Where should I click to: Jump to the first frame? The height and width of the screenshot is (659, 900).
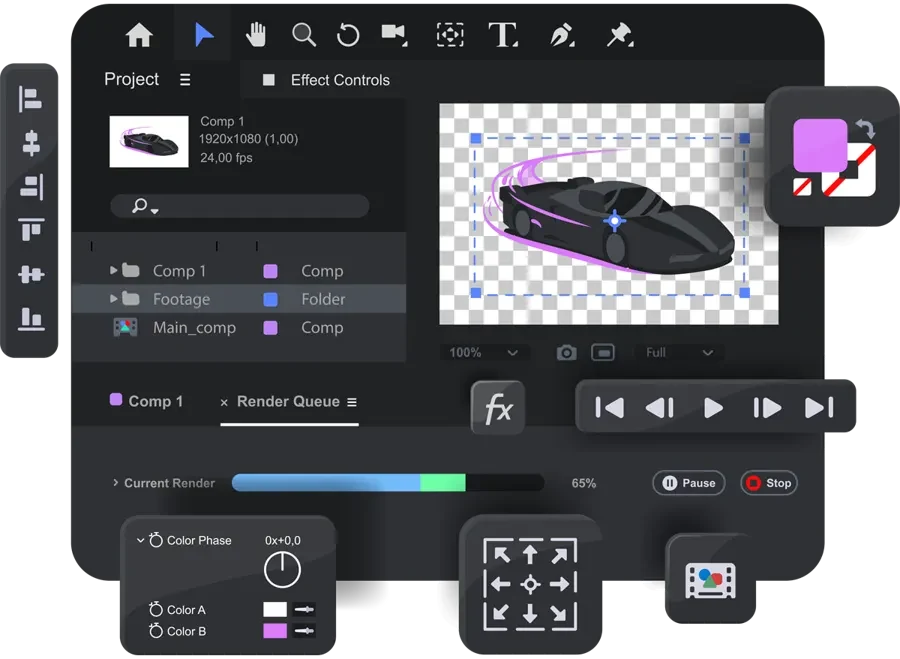[x=609, y=408]
